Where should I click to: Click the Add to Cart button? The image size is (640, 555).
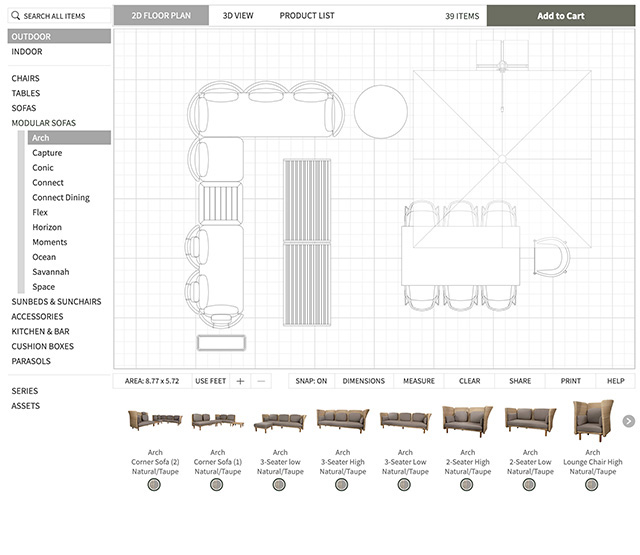(560, 16)
